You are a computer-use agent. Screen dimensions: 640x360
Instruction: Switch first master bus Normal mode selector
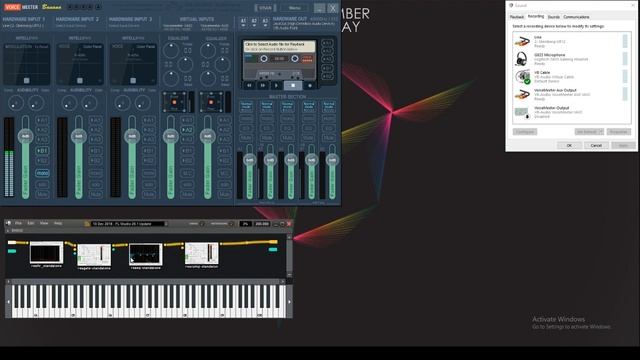246,106
